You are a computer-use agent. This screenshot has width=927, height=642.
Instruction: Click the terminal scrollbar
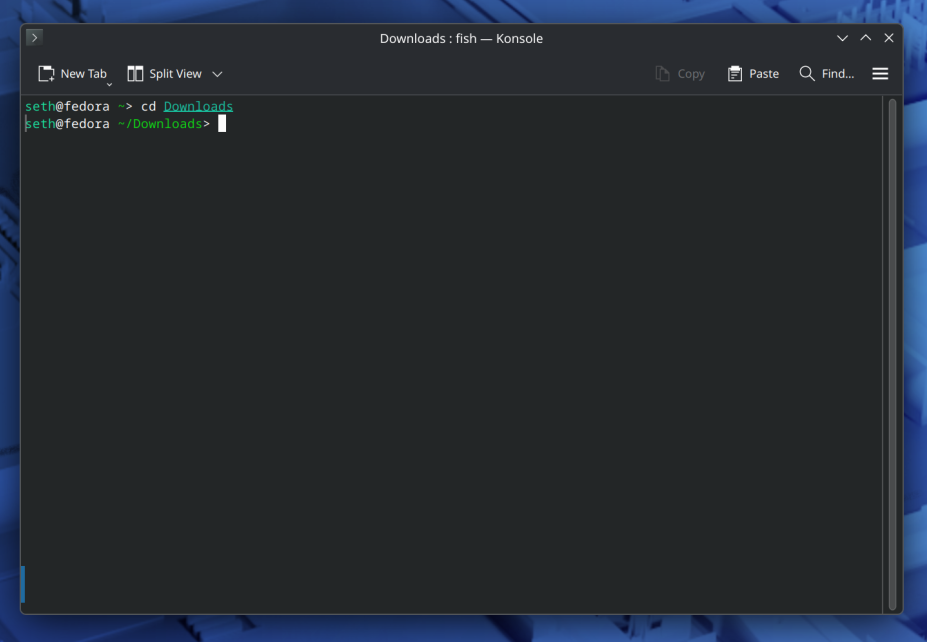892,354
